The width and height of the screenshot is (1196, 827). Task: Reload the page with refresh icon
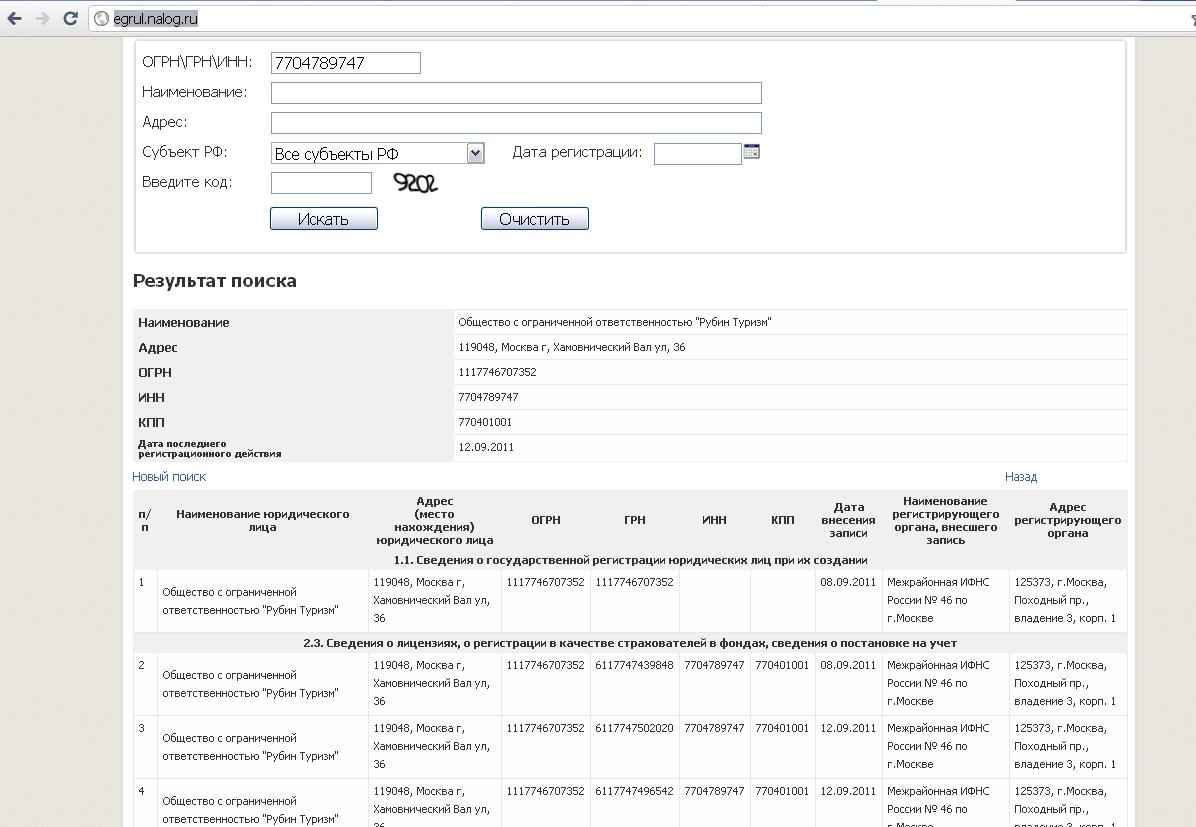click(70, 18)
